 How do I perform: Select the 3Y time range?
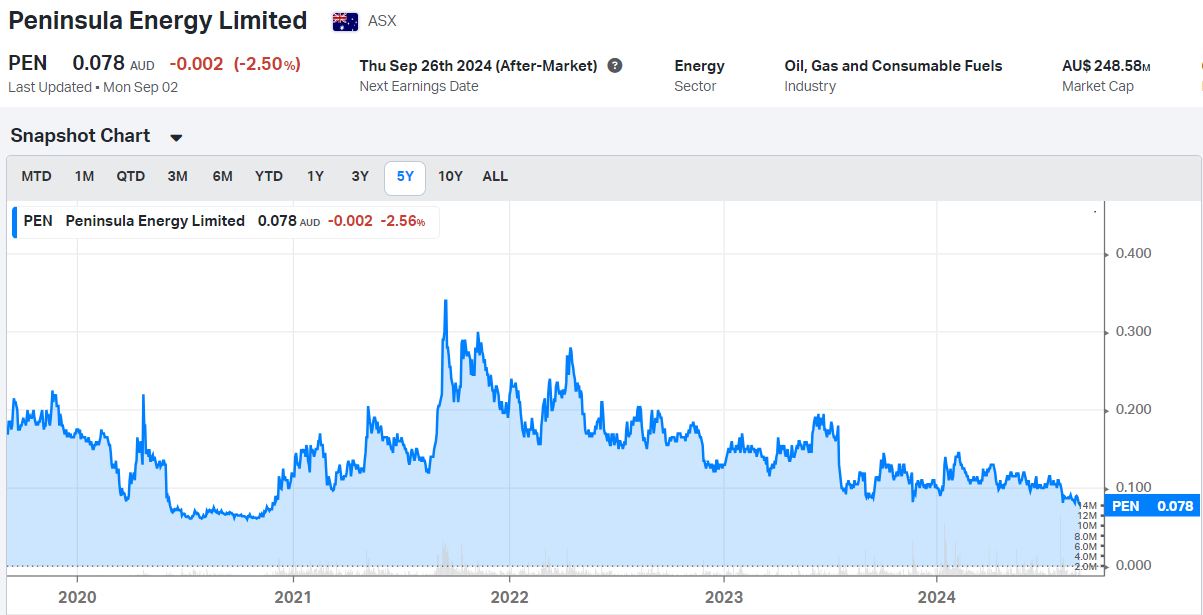[360, 176]
